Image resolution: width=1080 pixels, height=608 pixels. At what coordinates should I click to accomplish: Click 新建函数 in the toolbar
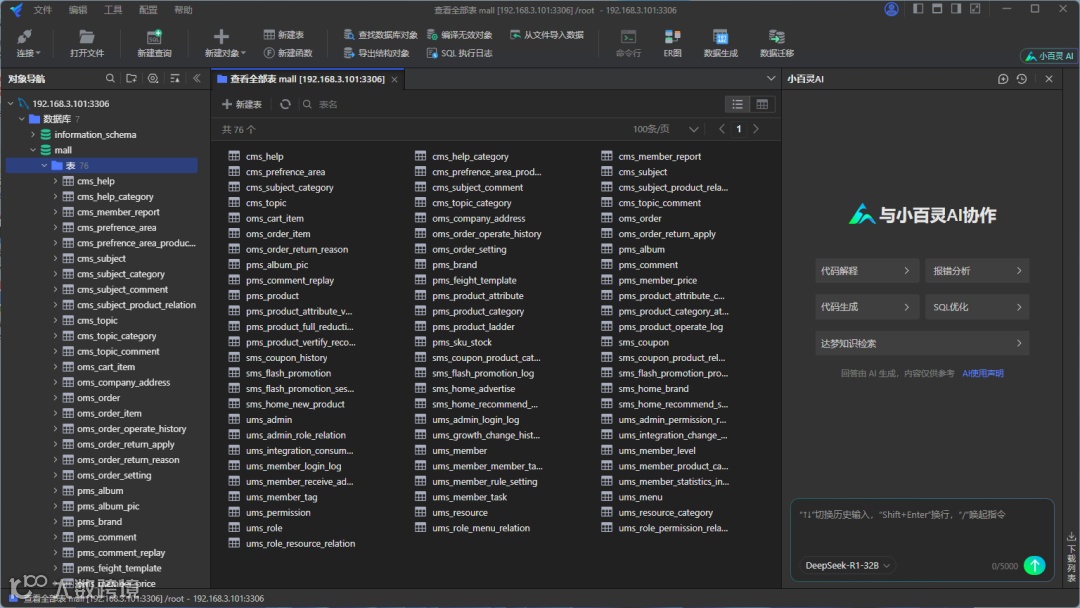pyautogui.click(x=288, y=53)
